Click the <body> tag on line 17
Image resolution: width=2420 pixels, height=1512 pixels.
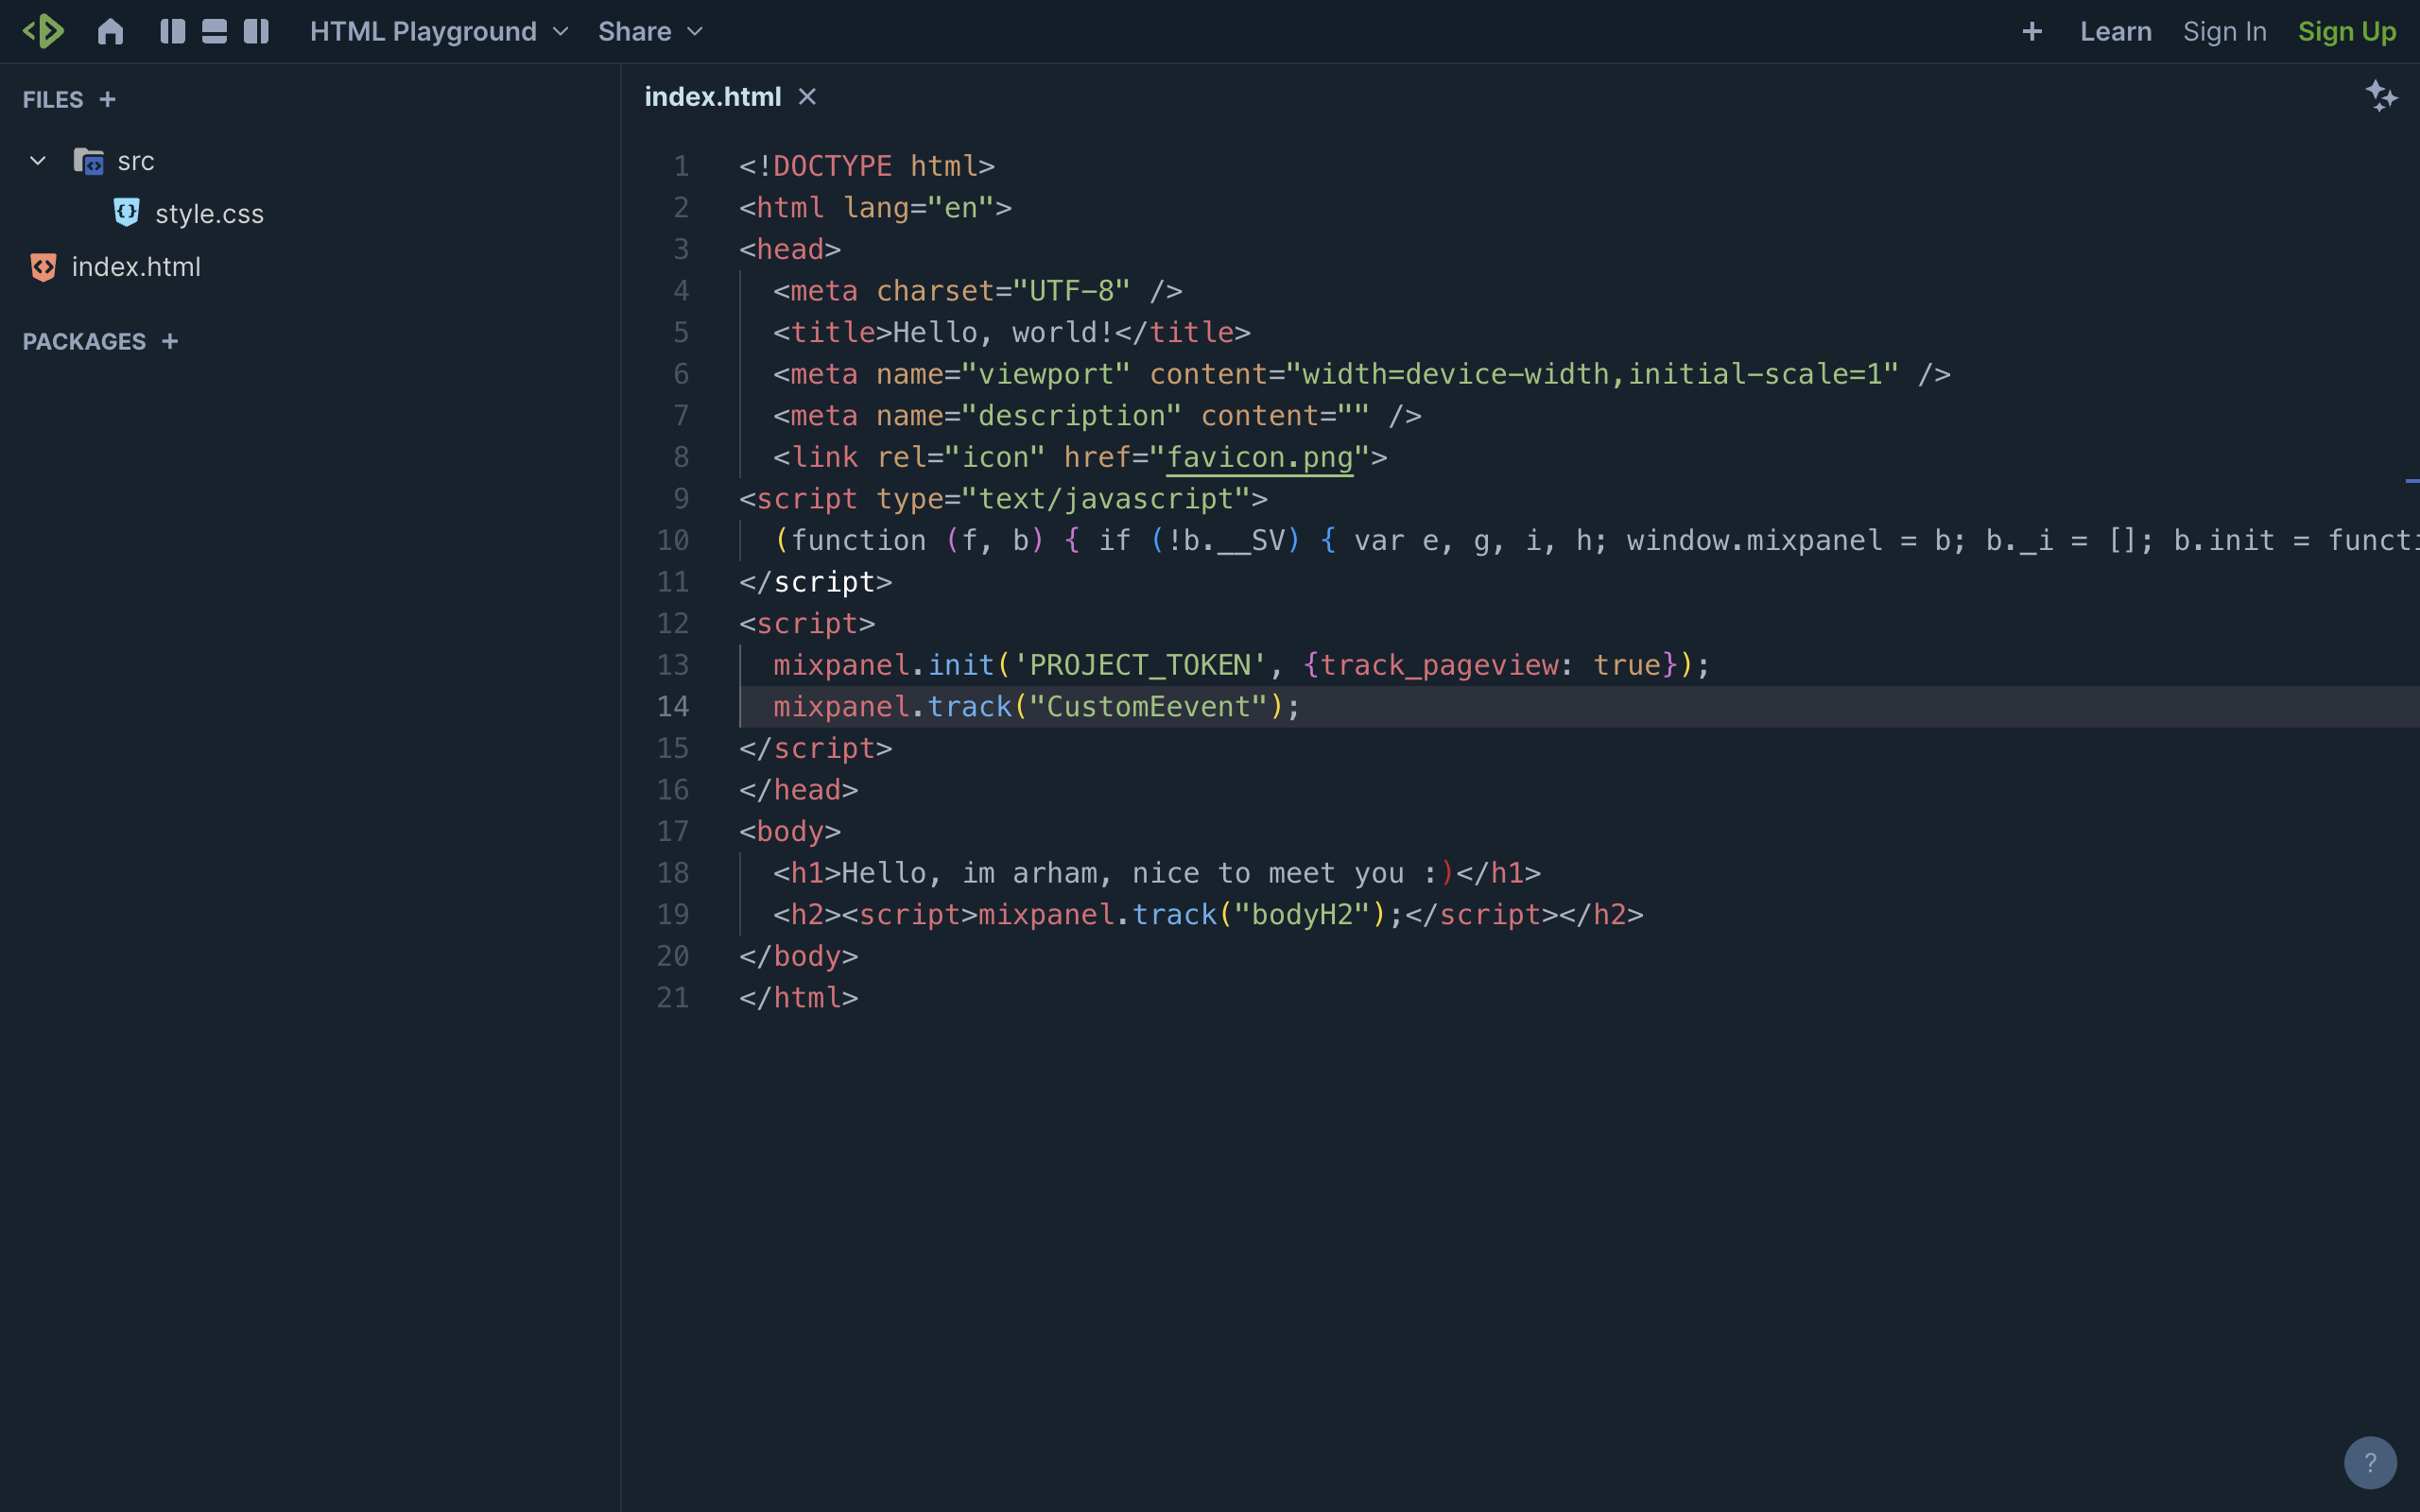pyautogui.click(x=790, y=831)
